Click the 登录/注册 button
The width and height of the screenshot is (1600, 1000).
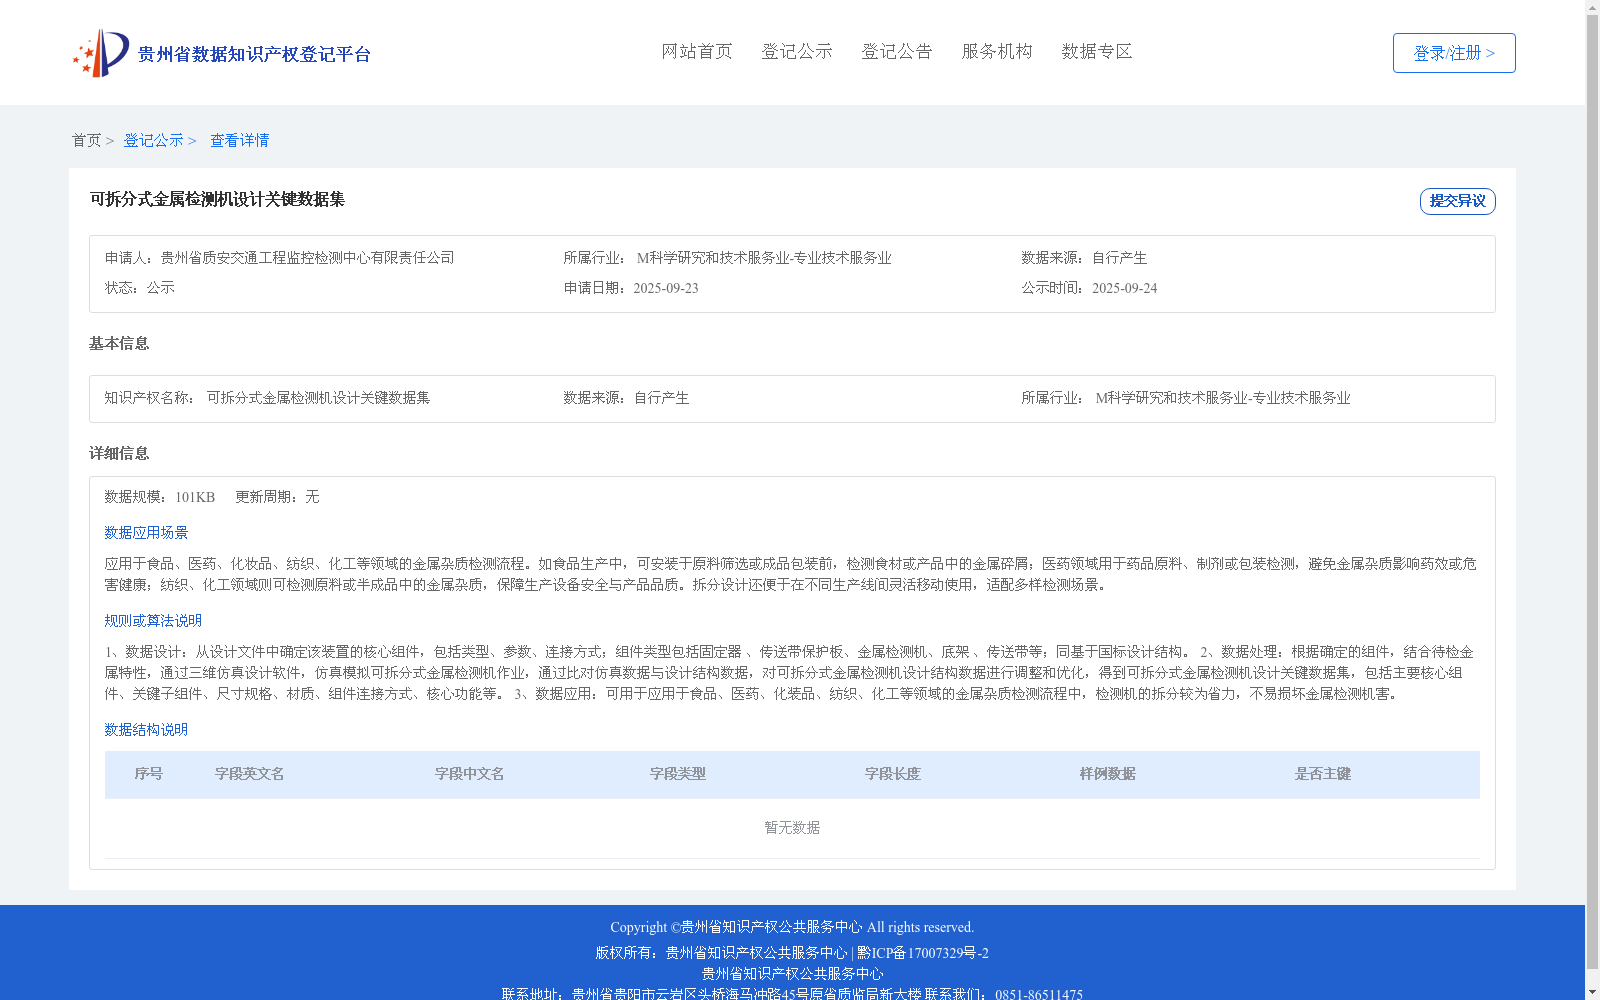pos(1454,53)
